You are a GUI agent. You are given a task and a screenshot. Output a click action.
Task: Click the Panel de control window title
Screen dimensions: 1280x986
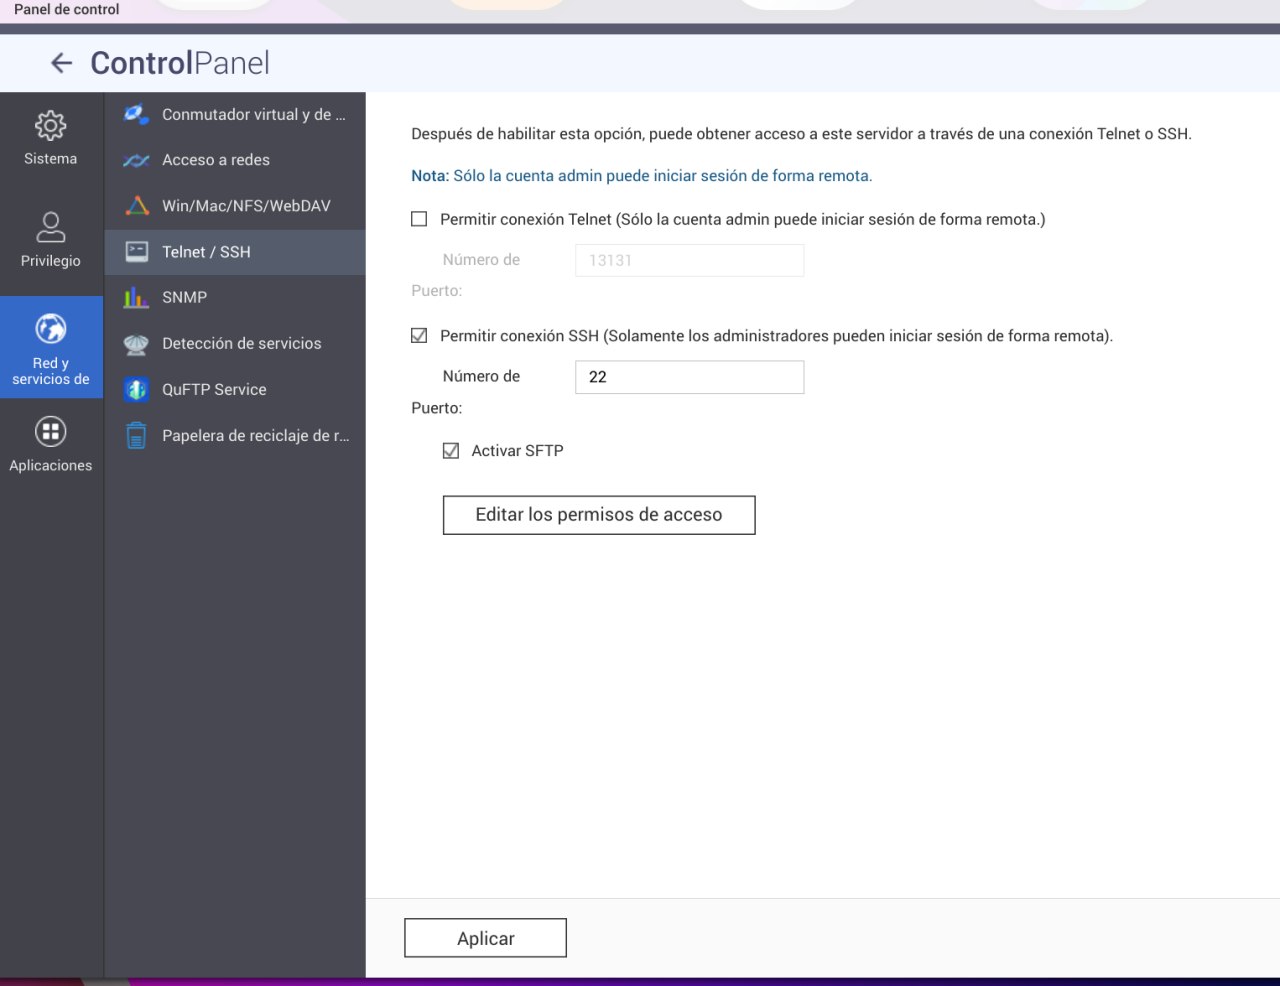click(67, 9)
